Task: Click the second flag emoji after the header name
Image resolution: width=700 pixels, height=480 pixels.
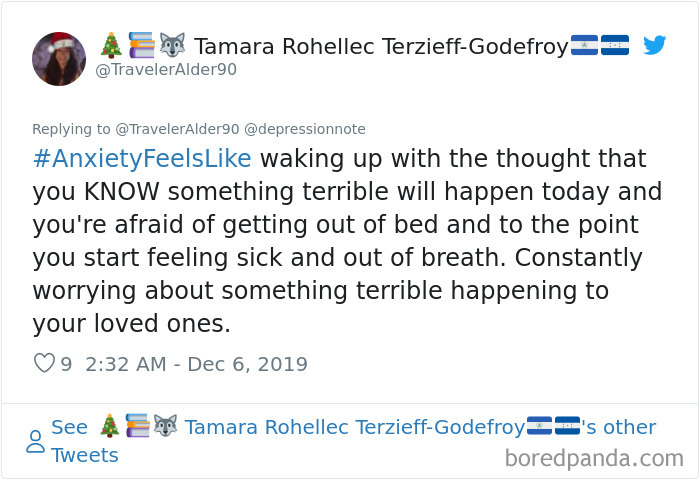Action: pos(615,46)
